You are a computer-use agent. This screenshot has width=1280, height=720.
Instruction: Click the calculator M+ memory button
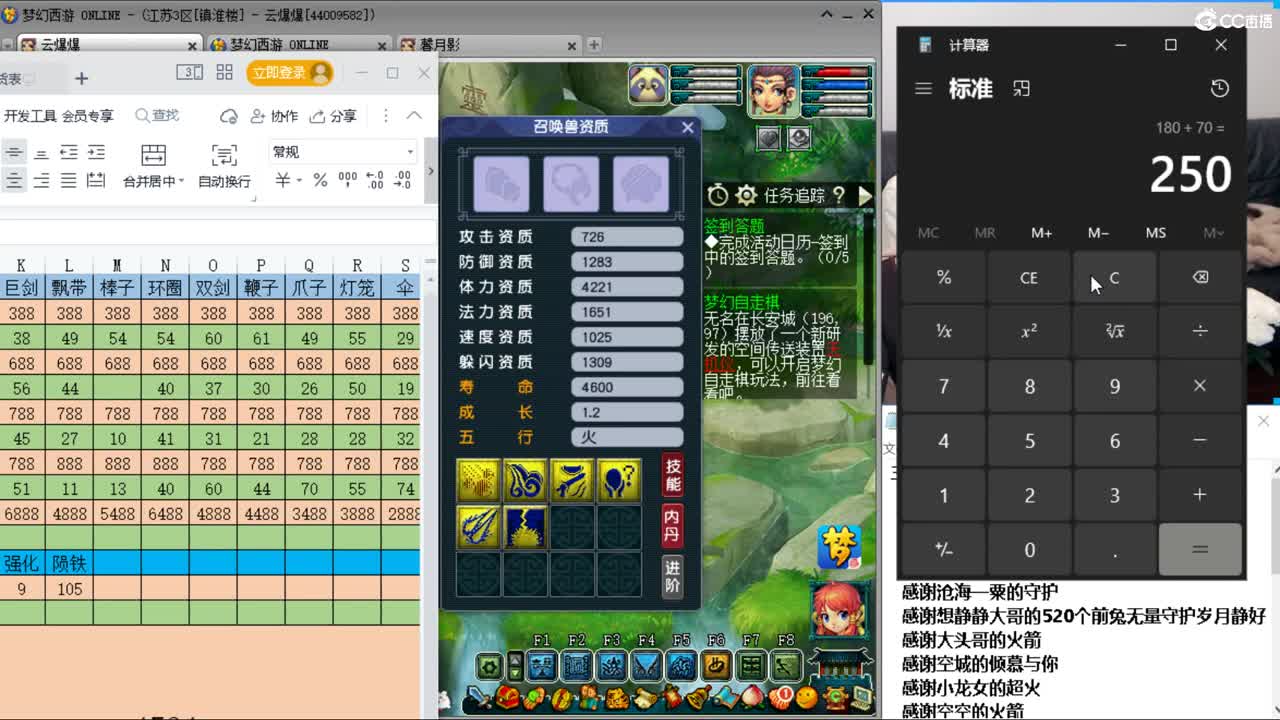[1042, 232]
